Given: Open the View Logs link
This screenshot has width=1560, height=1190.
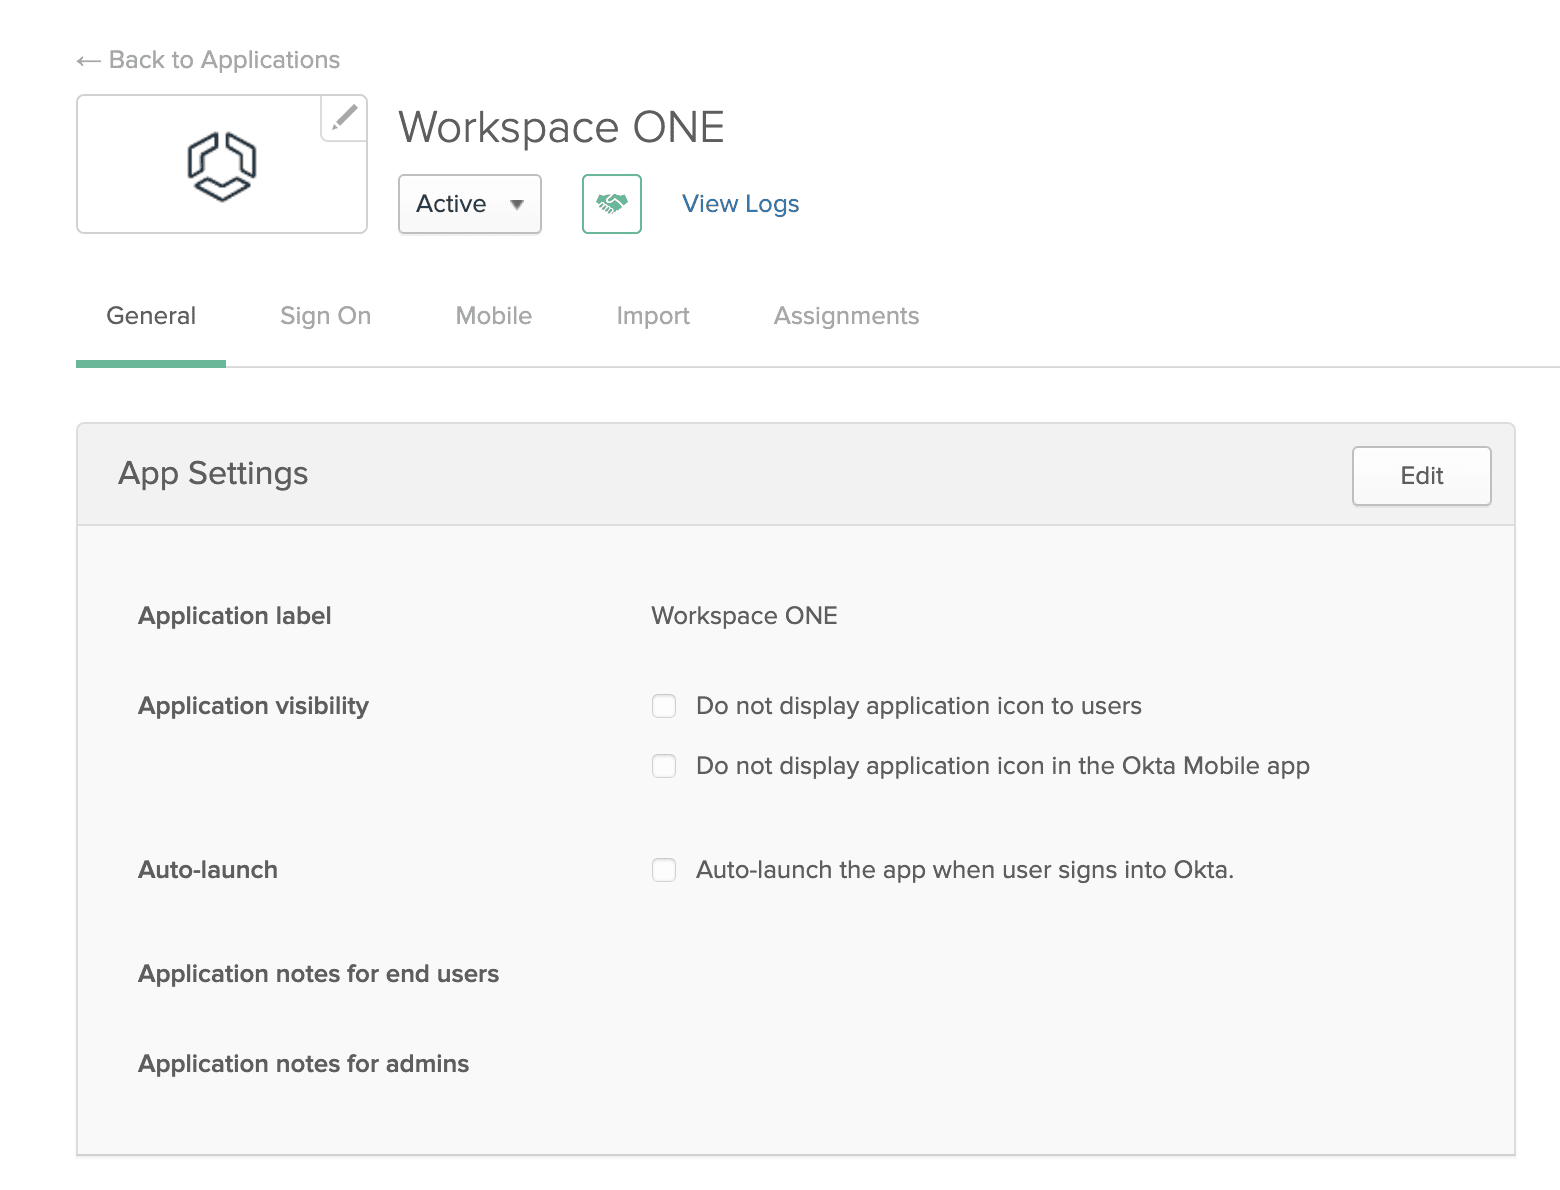Looking at the screenshot, I should pyautogui.click(x=740, y=204).
